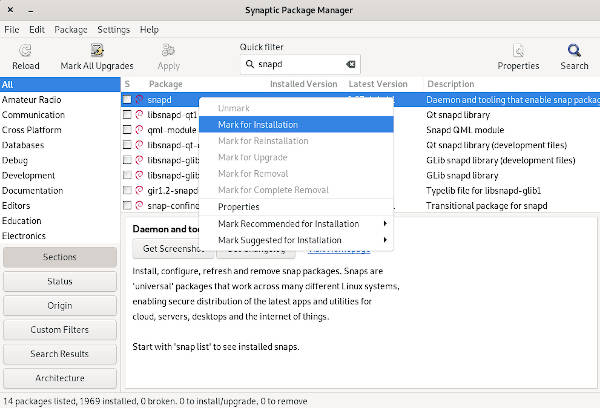Click Mark for Reinstallation entry

(296, 141)
